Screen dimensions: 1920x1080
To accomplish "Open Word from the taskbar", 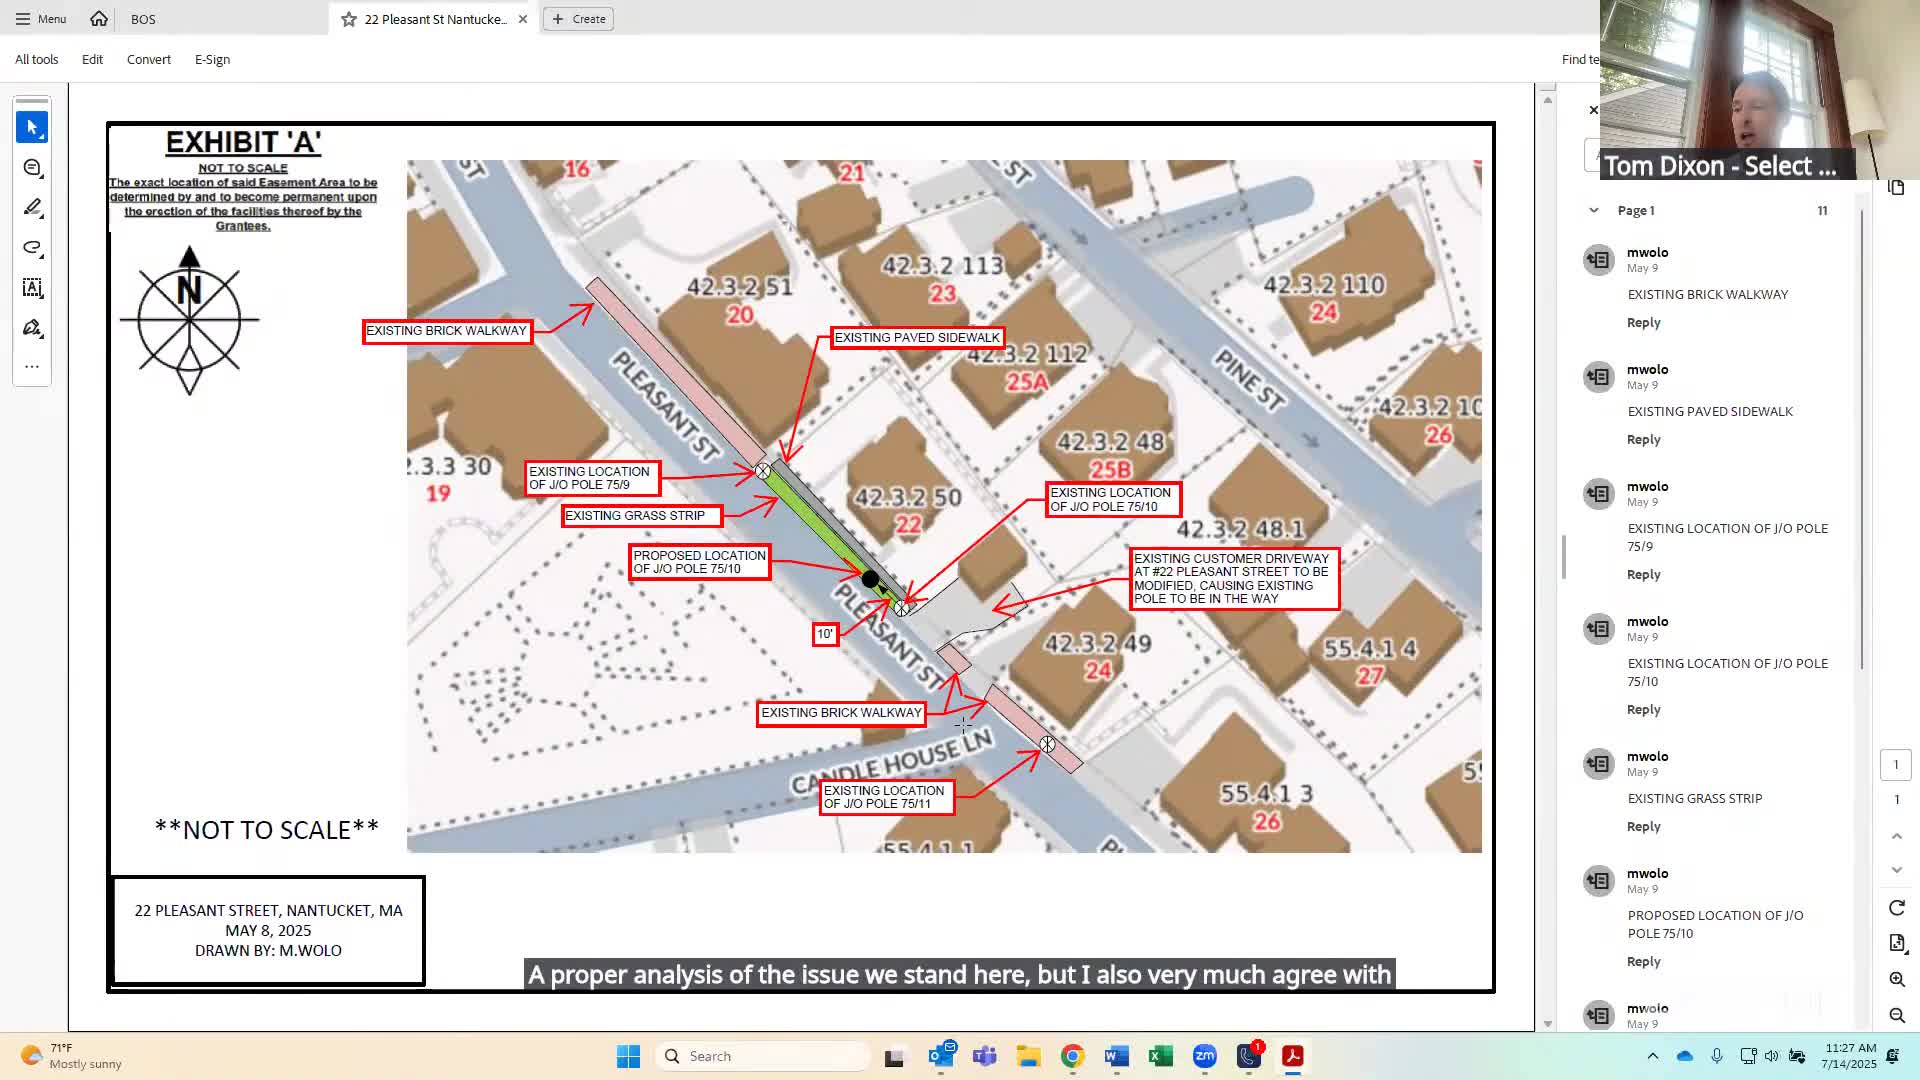I will click(1117, 1056).
